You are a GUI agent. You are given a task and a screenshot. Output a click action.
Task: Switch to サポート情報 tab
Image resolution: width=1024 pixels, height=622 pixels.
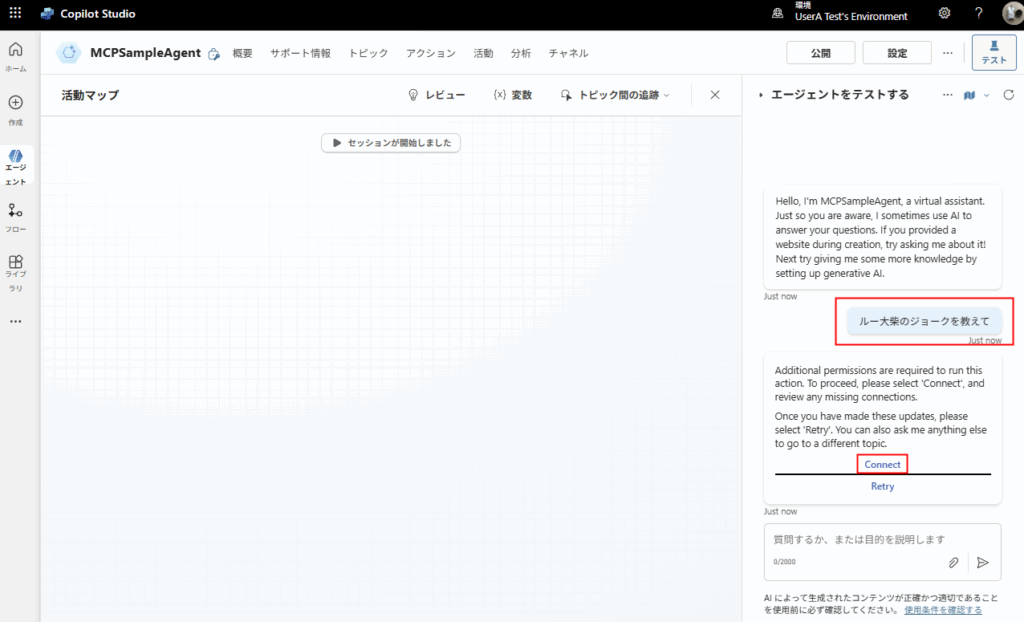(300, 53)
